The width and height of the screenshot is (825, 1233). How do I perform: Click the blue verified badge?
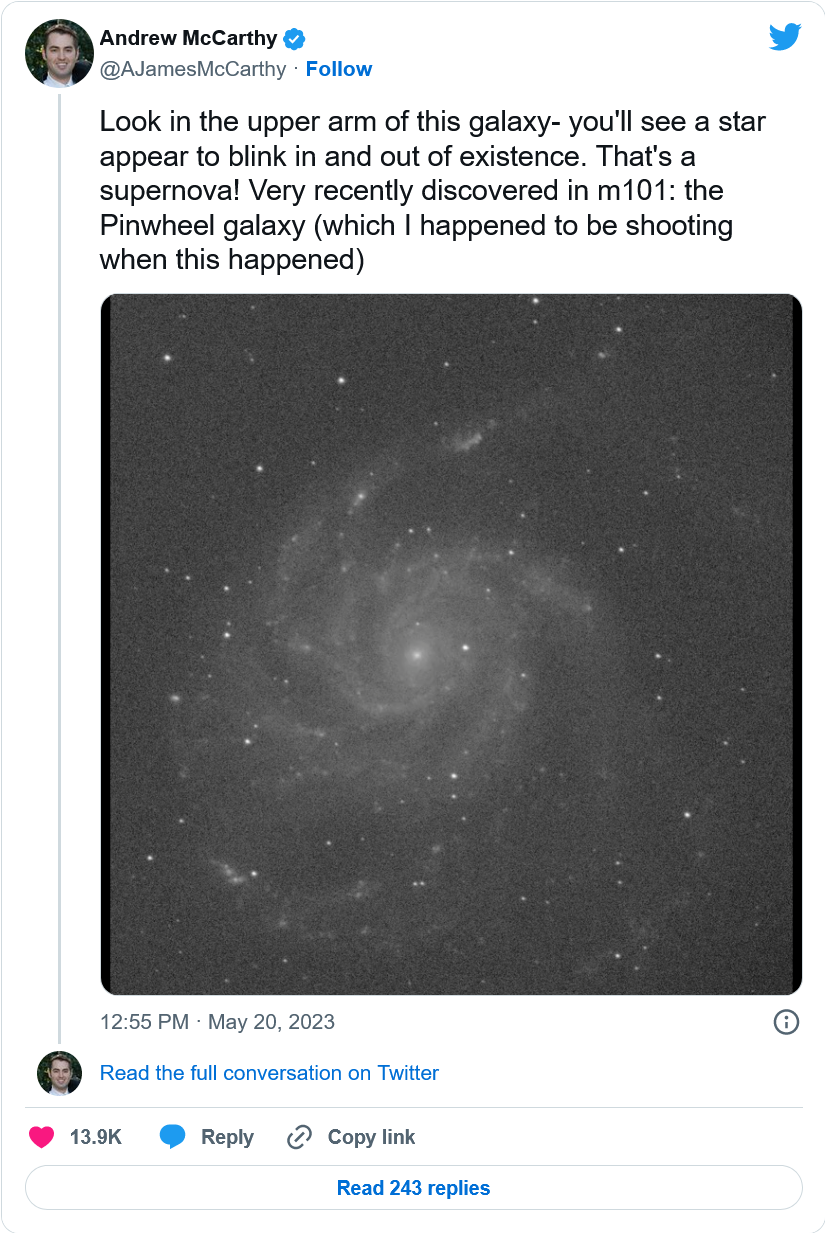[294, 39]
